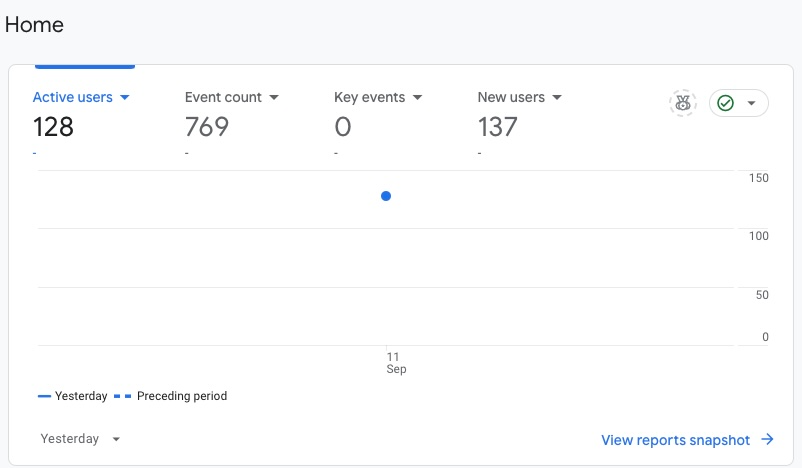Click the green data quality checkmark icon
Image resolution: width=802 pixels, height=468 pixels.
click(726, 103)
